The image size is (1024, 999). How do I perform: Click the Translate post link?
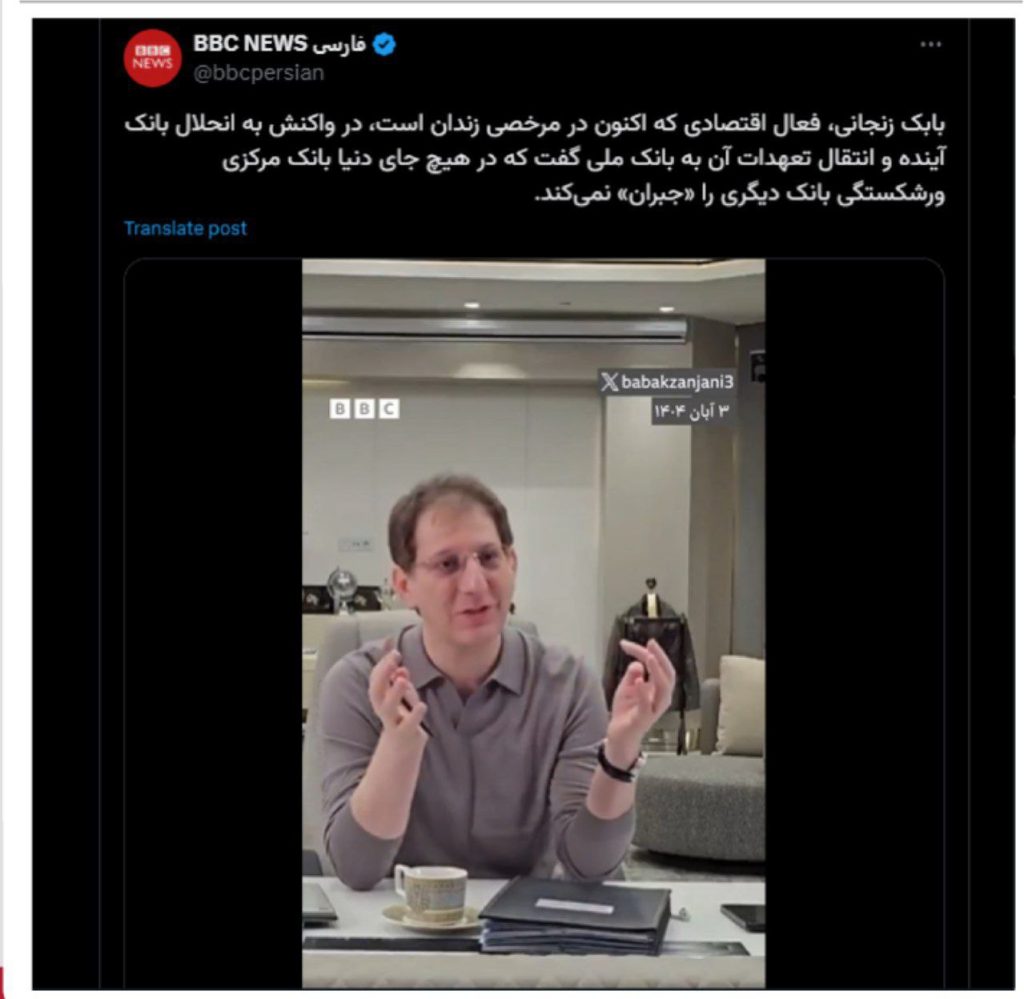[185, 228]
